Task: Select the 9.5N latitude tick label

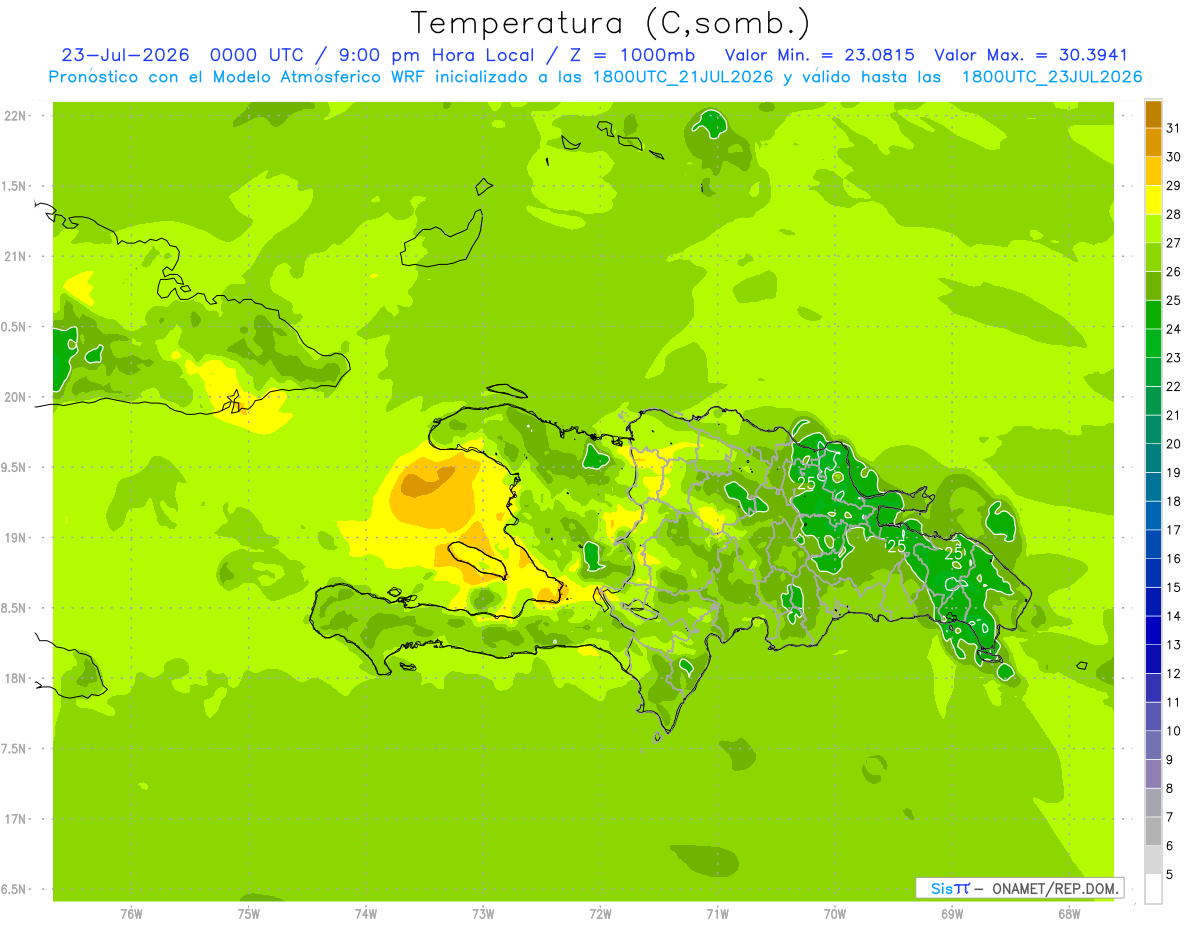Action: tap(15, 468)
